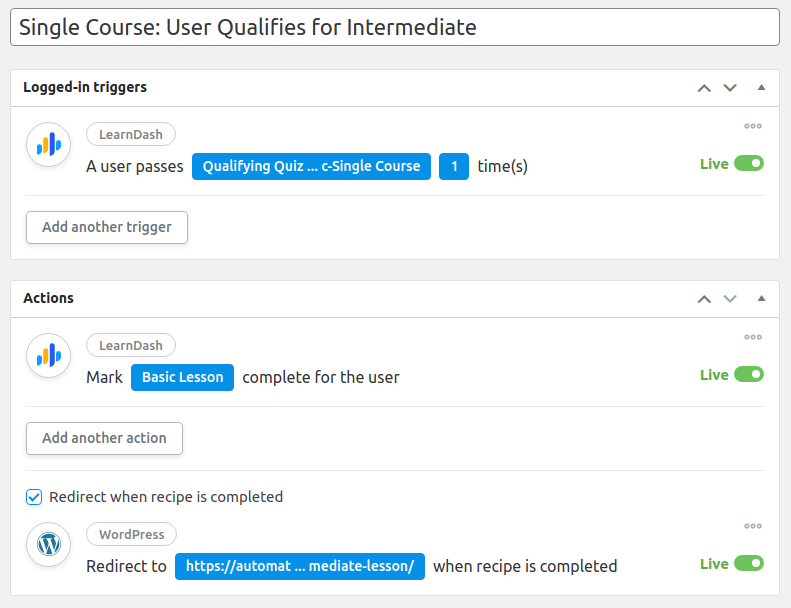Click the LearnDash icon in the trigger row
Screen dimensions: 791x608
pyautogui.click(x=48, y=145)
